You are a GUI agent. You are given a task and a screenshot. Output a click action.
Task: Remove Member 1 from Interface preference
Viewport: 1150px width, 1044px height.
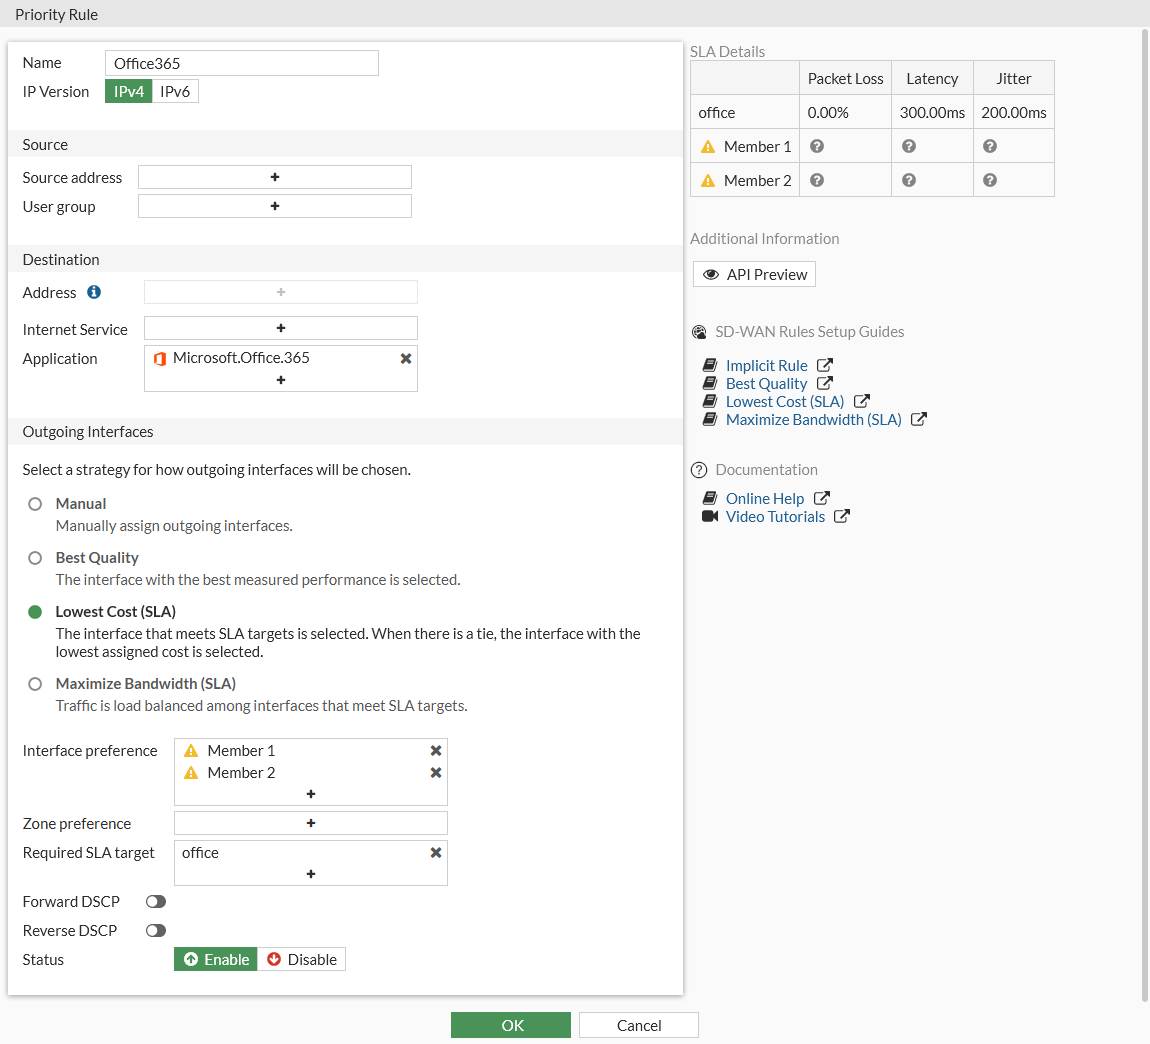[436, 751]
